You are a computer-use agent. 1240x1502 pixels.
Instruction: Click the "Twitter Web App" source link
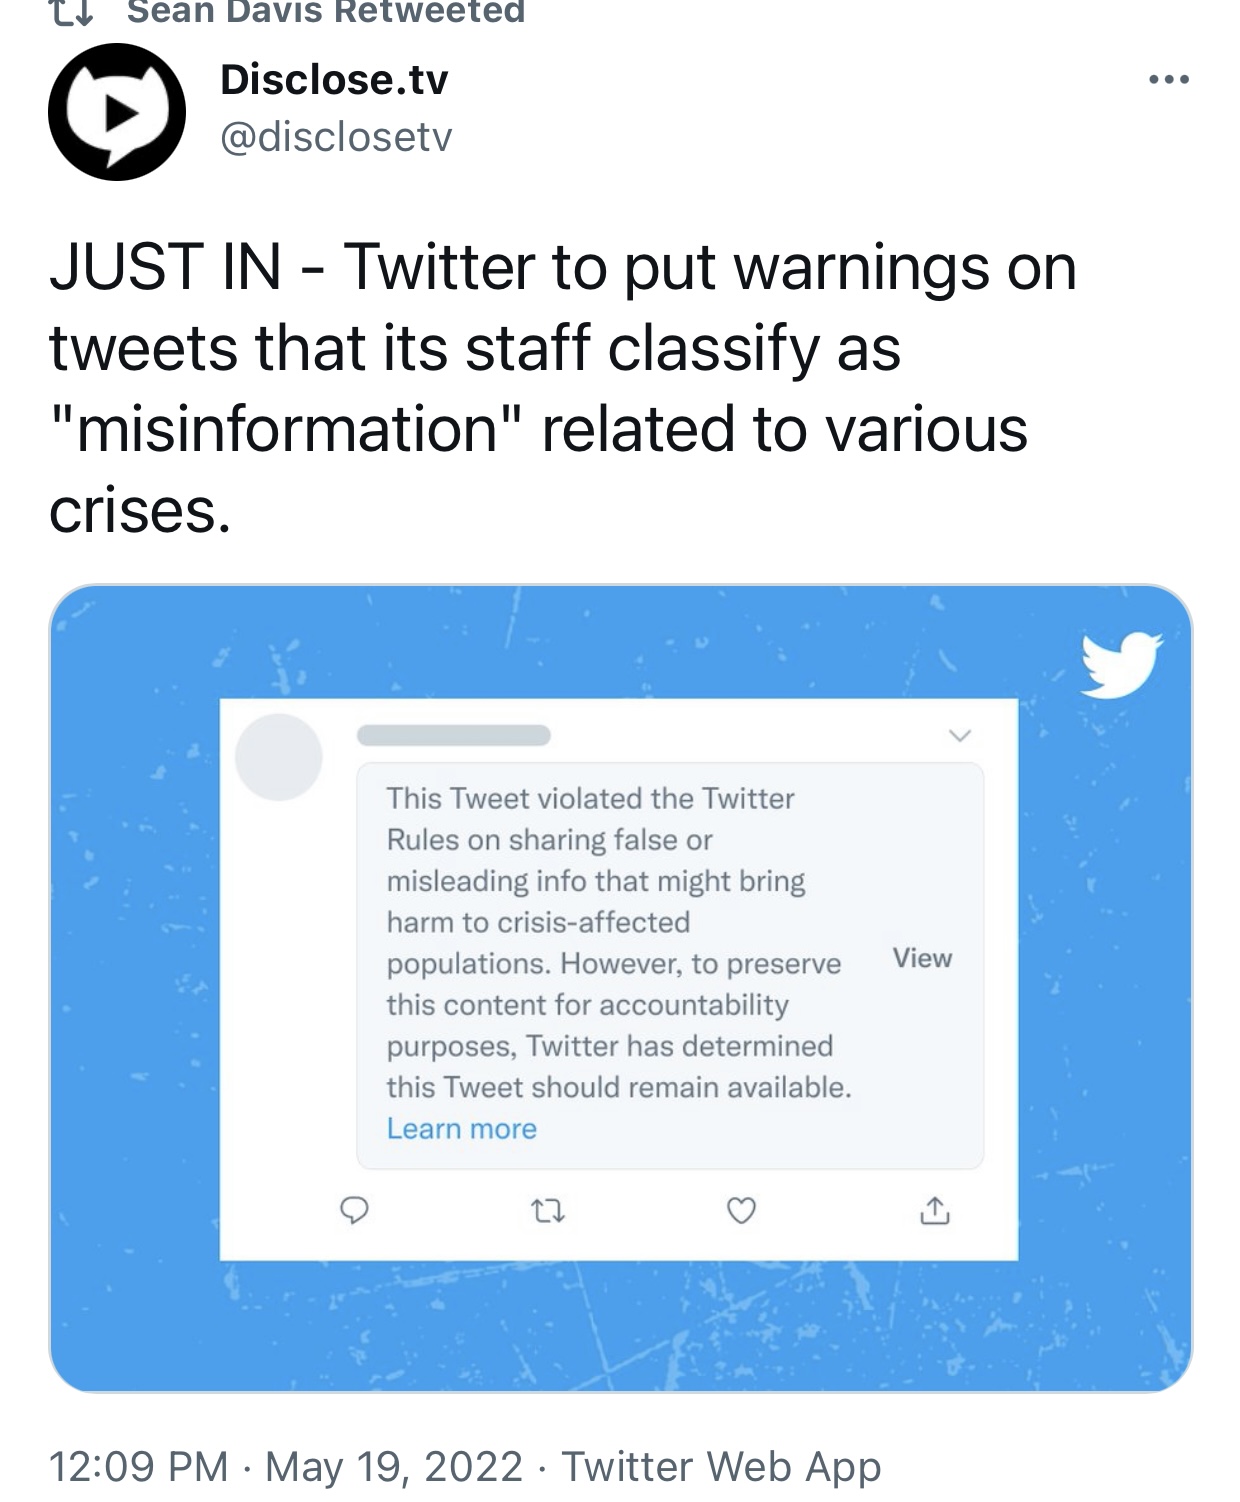[721, 1467]
